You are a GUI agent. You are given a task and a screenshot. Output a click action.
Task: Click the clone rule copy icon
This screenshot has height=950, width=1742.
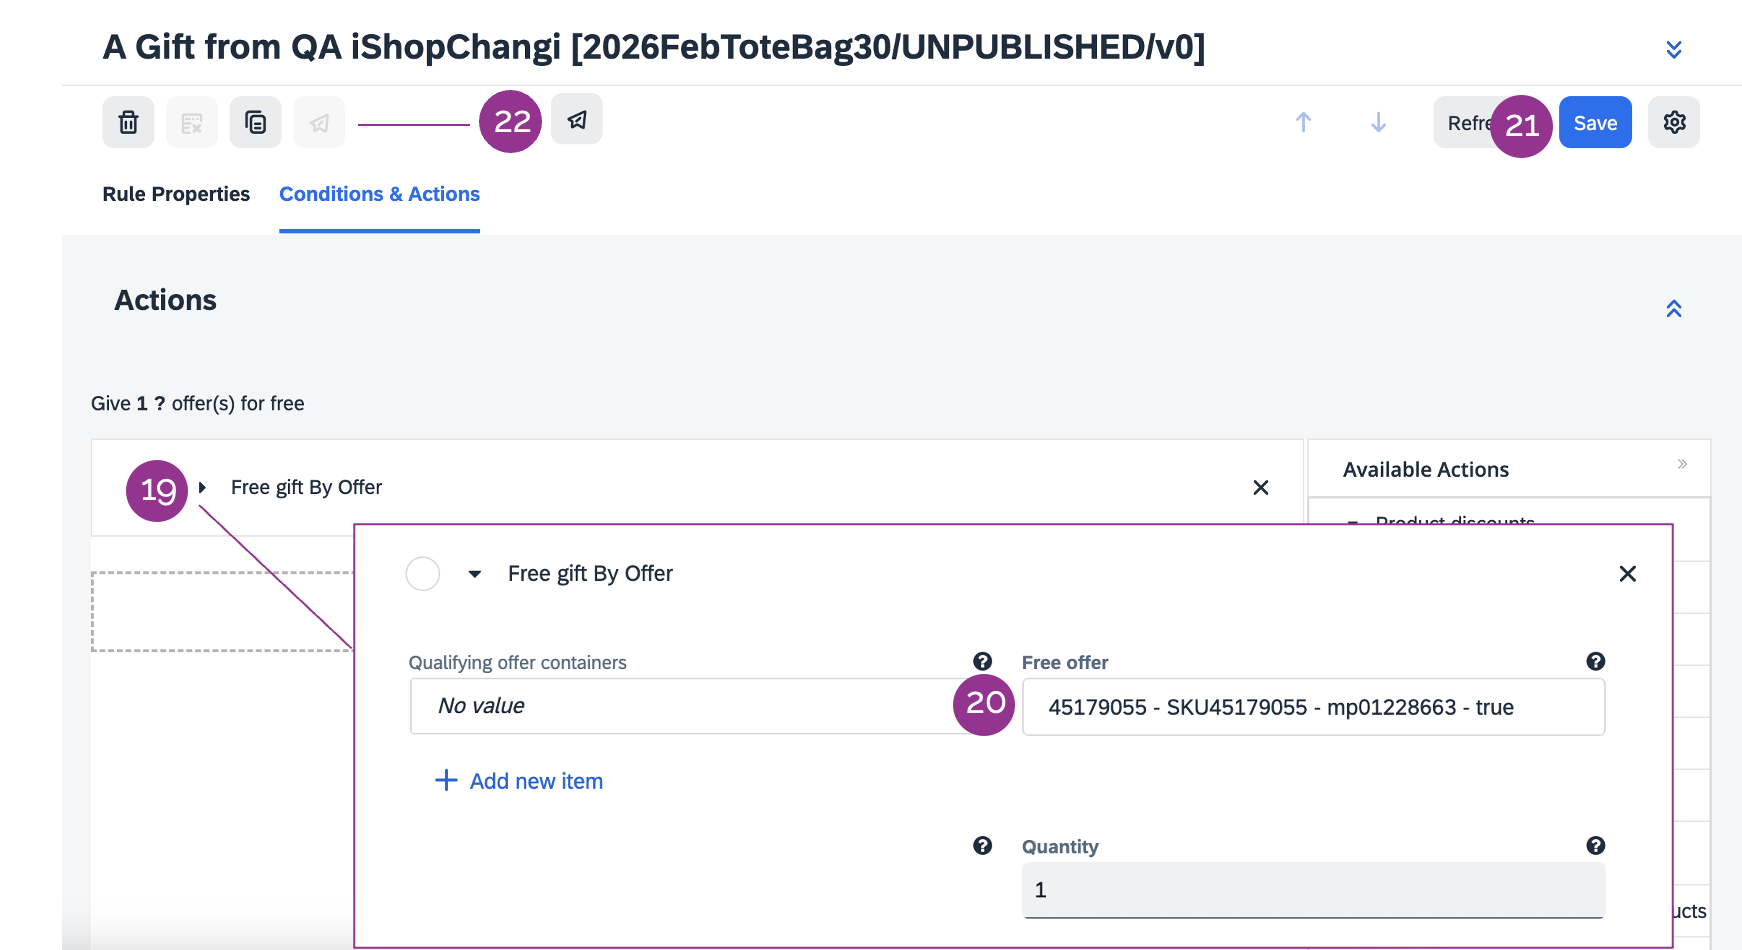tap(255, 123)
